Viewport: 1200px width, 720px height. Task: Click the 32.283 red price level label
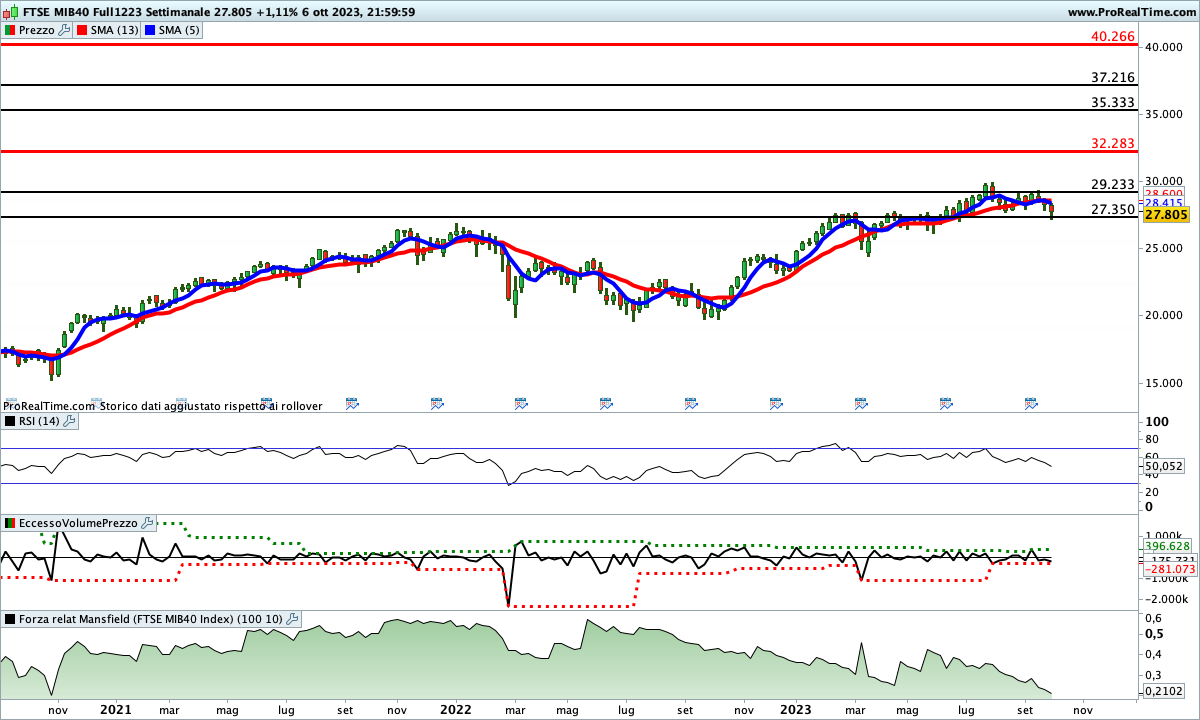(1113, 143)
